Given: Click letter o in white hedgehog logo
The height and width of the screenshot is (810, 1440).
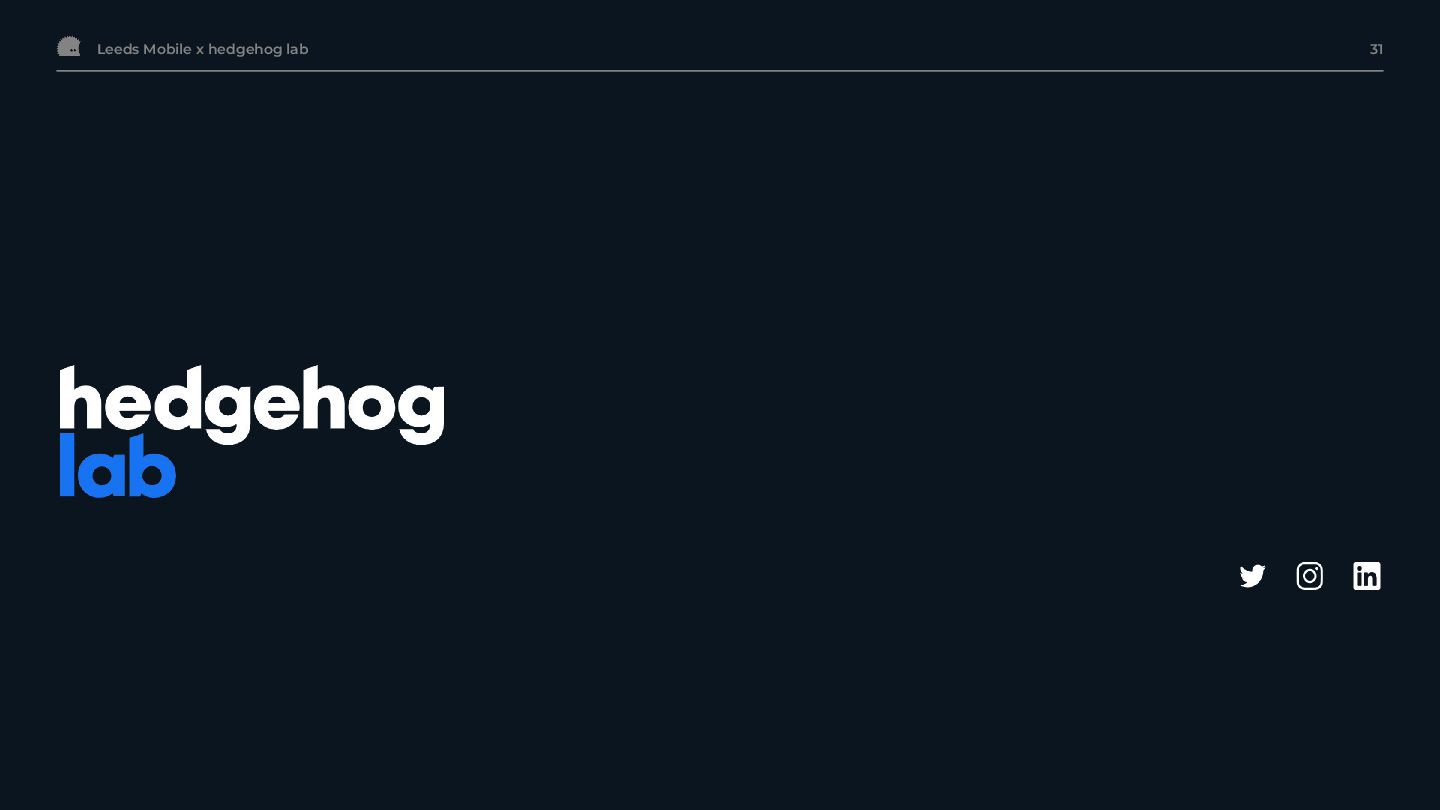Looking at the screenshot, I should coord(371,404).
